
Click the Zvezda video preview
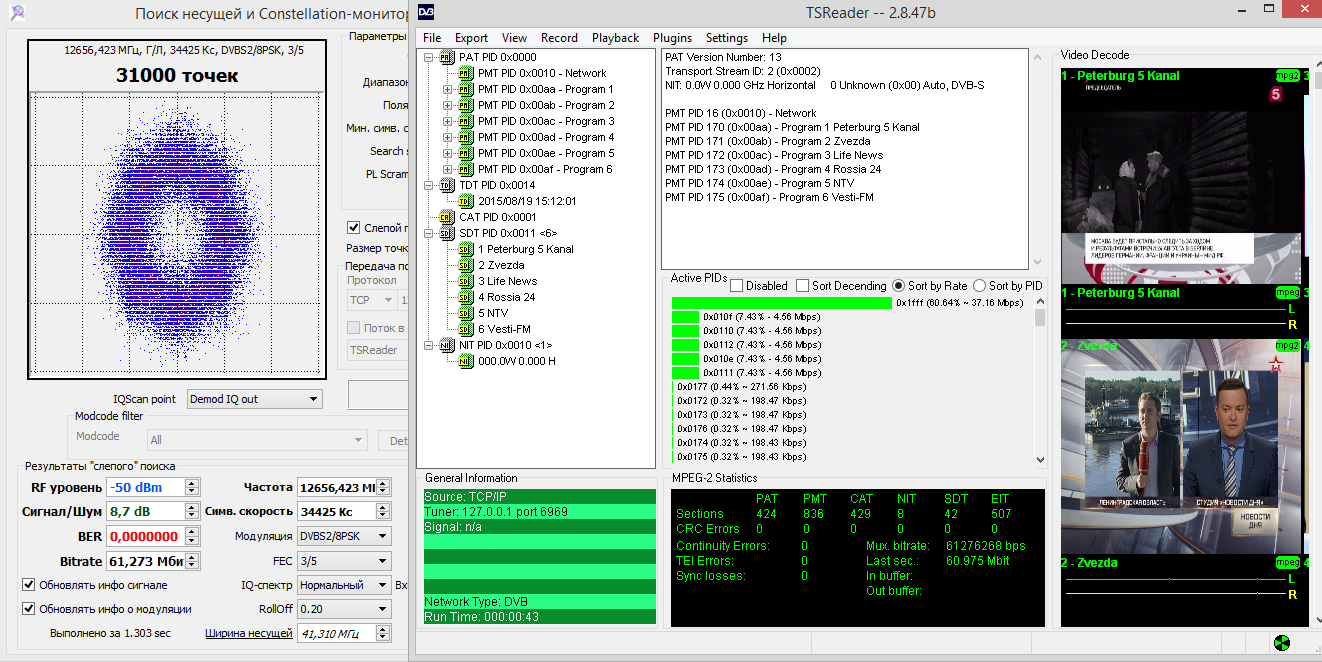coord(1180,447)
